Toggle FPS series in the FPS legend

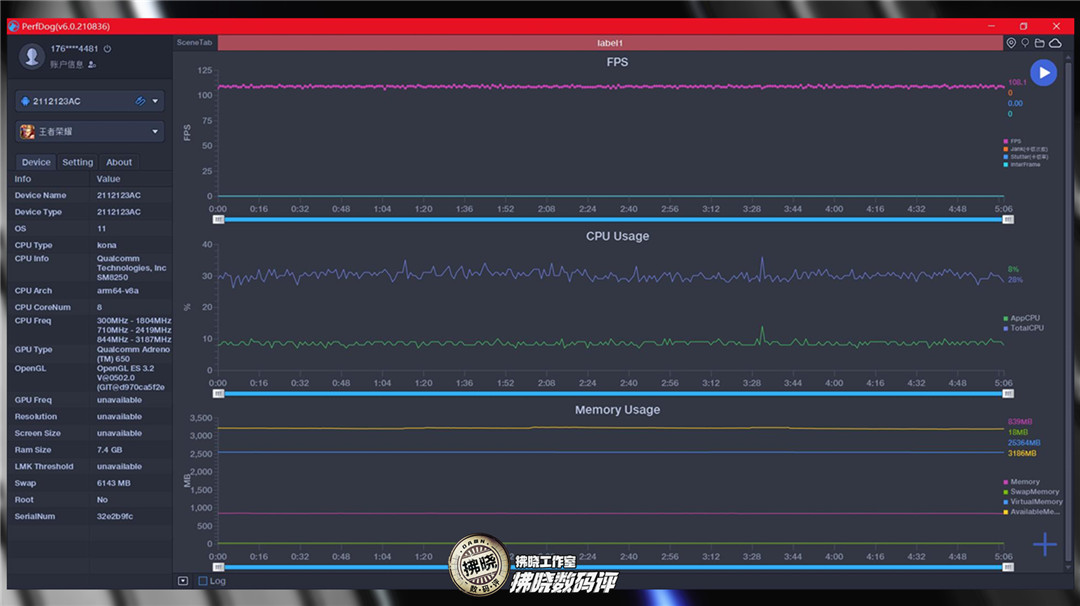click(1012, 141)
